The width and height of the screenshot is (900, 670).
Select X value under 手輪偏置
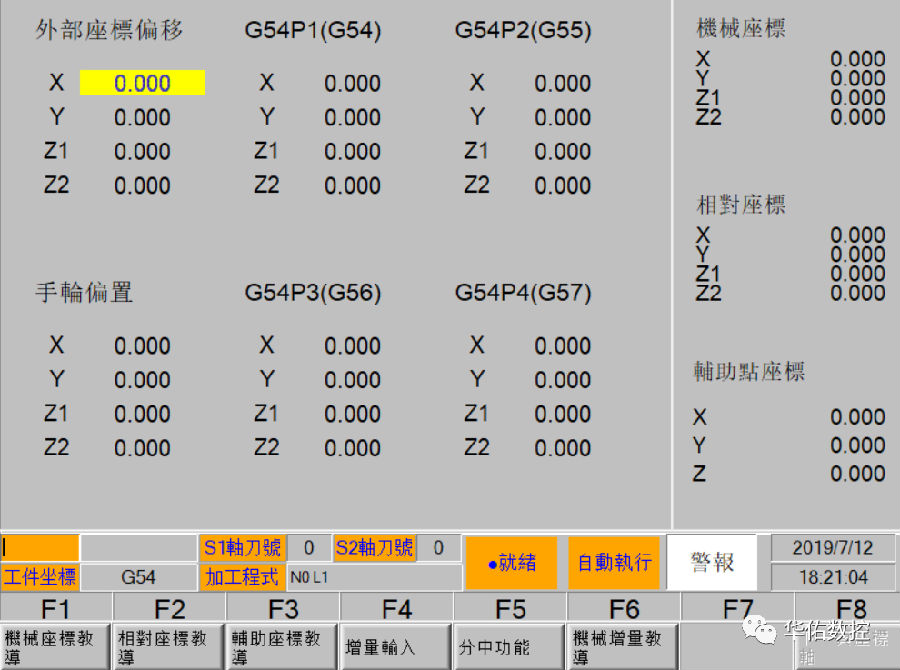click(x=142, y=346)
